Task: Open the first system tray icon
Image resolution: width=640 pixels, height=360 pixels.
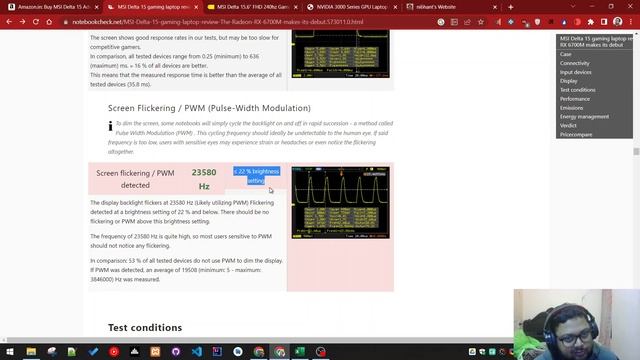Action: coord(472,351)
